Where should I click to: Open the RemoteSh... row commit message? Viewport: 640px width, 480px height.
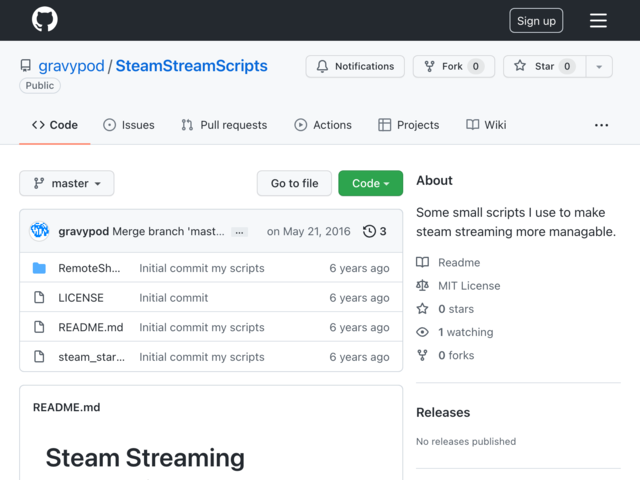(202, 268)
